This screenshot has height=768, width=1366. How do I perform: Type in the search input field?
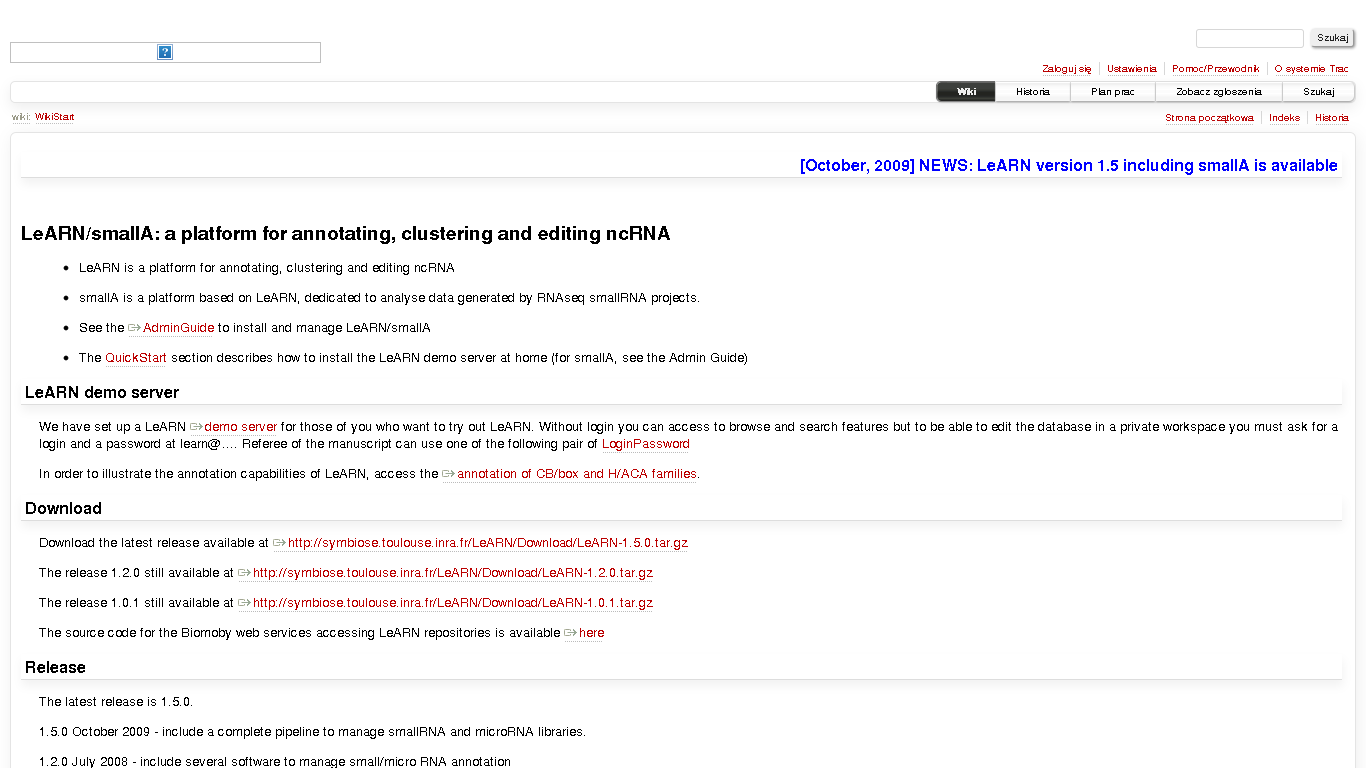point(1249,38)
